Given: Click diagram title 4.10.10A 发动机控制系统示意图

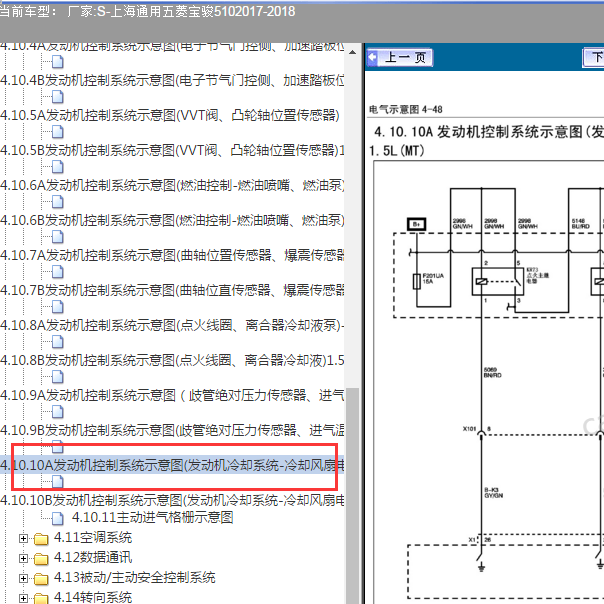Looking at the screenshot, I should 488,132.
